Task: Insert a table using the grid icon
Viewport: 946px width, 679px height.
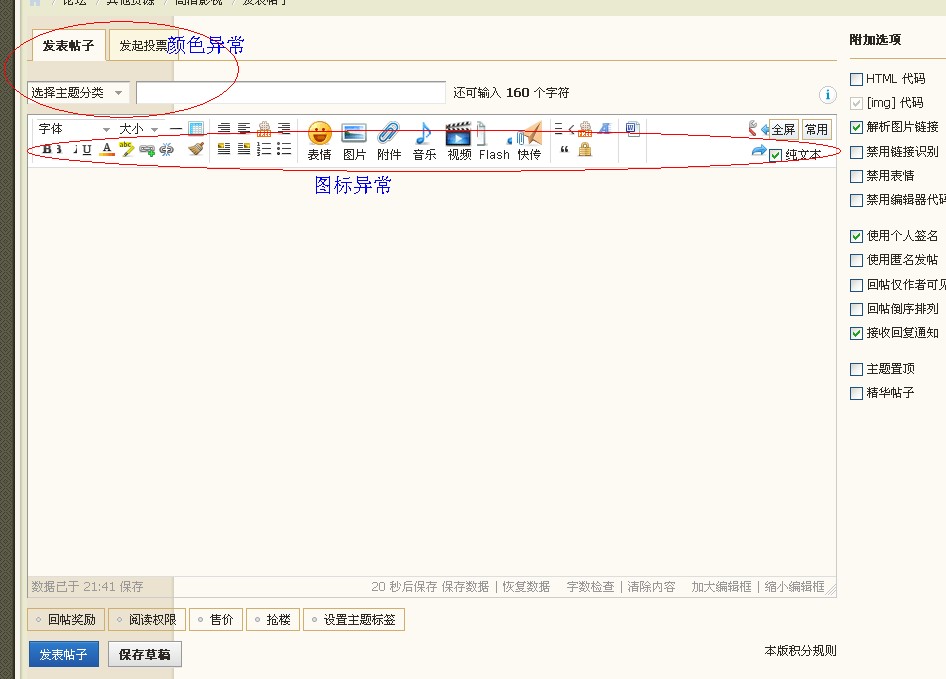Action: (x=195, y=128)
